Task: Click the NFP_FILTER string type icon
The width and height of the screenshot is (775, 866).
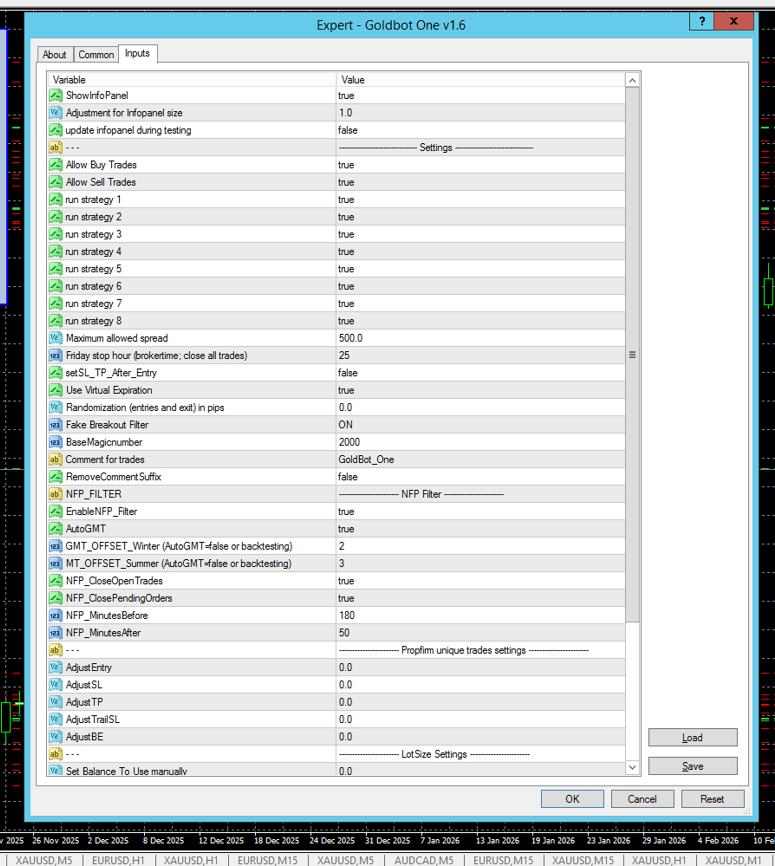Action: tap(55, 494)
